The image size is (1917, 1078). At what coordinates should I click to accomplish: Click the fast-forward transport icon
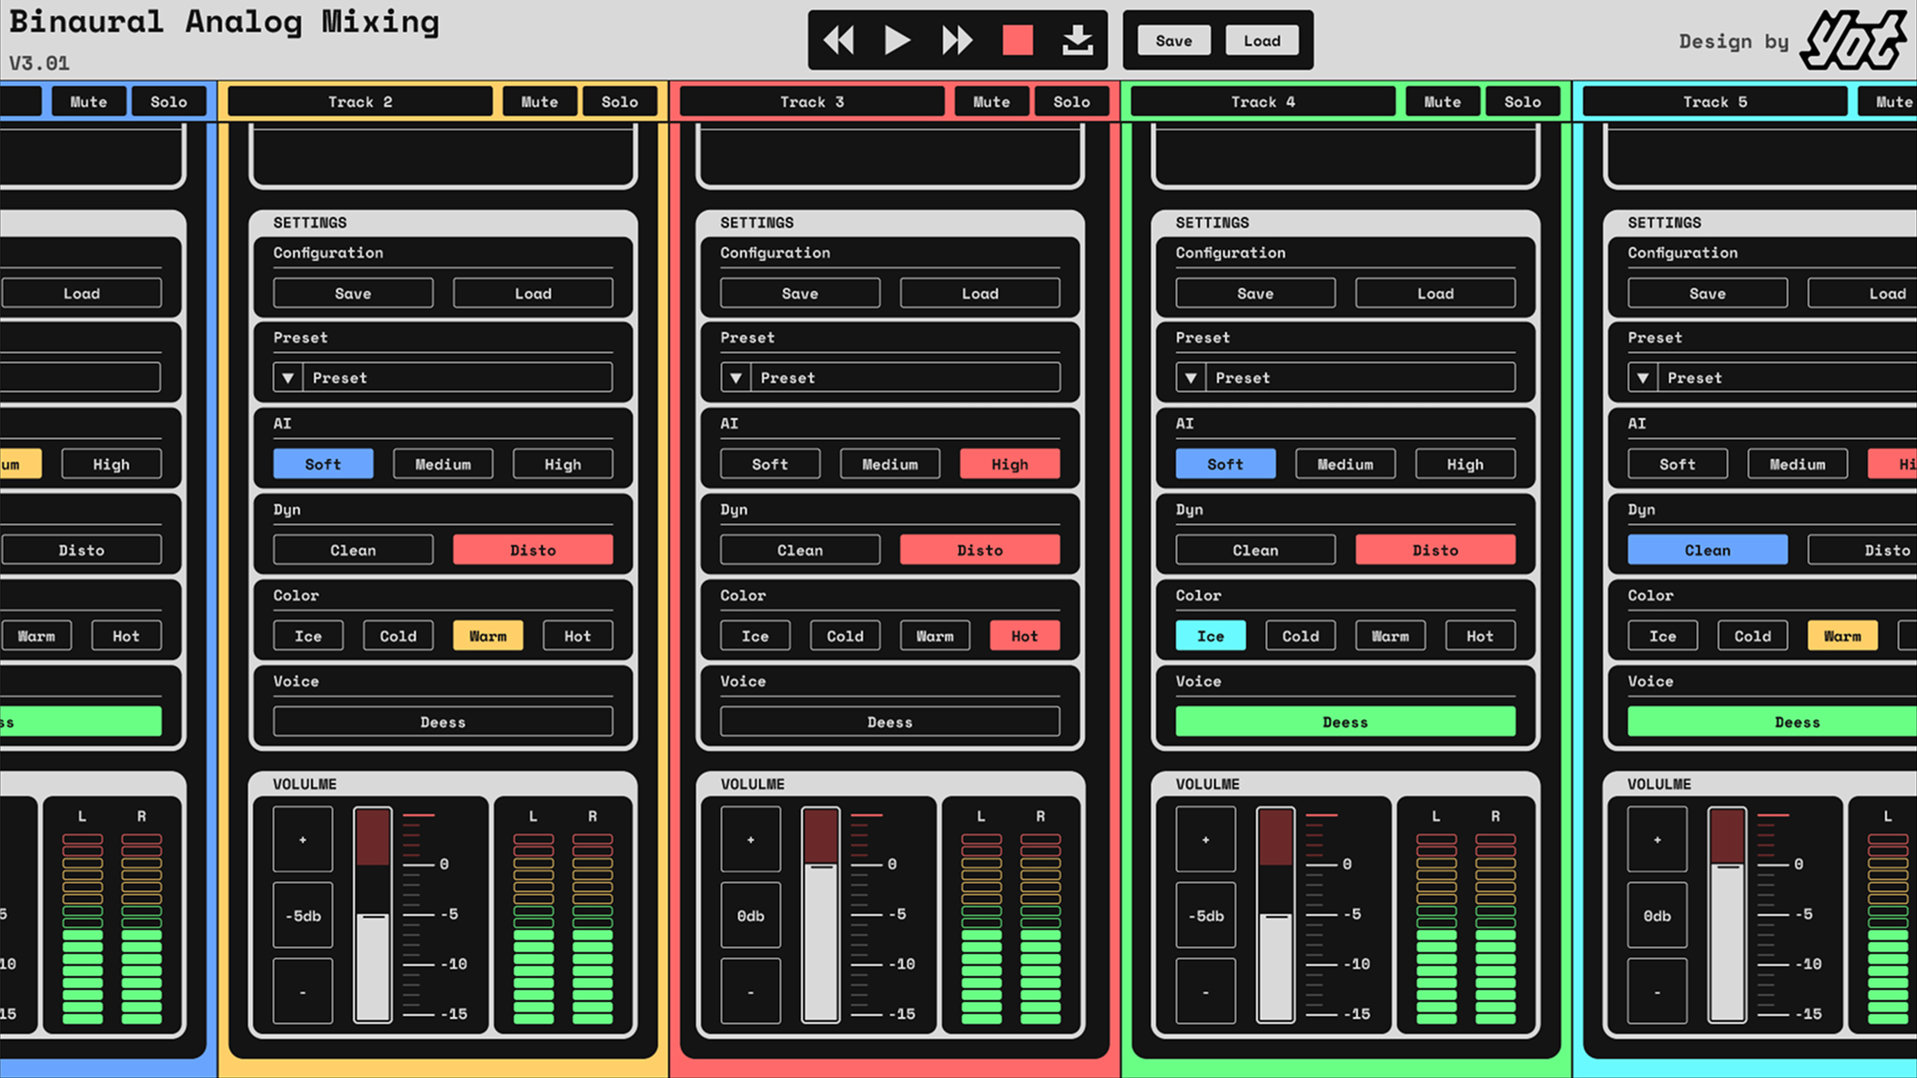click(957, 41)
